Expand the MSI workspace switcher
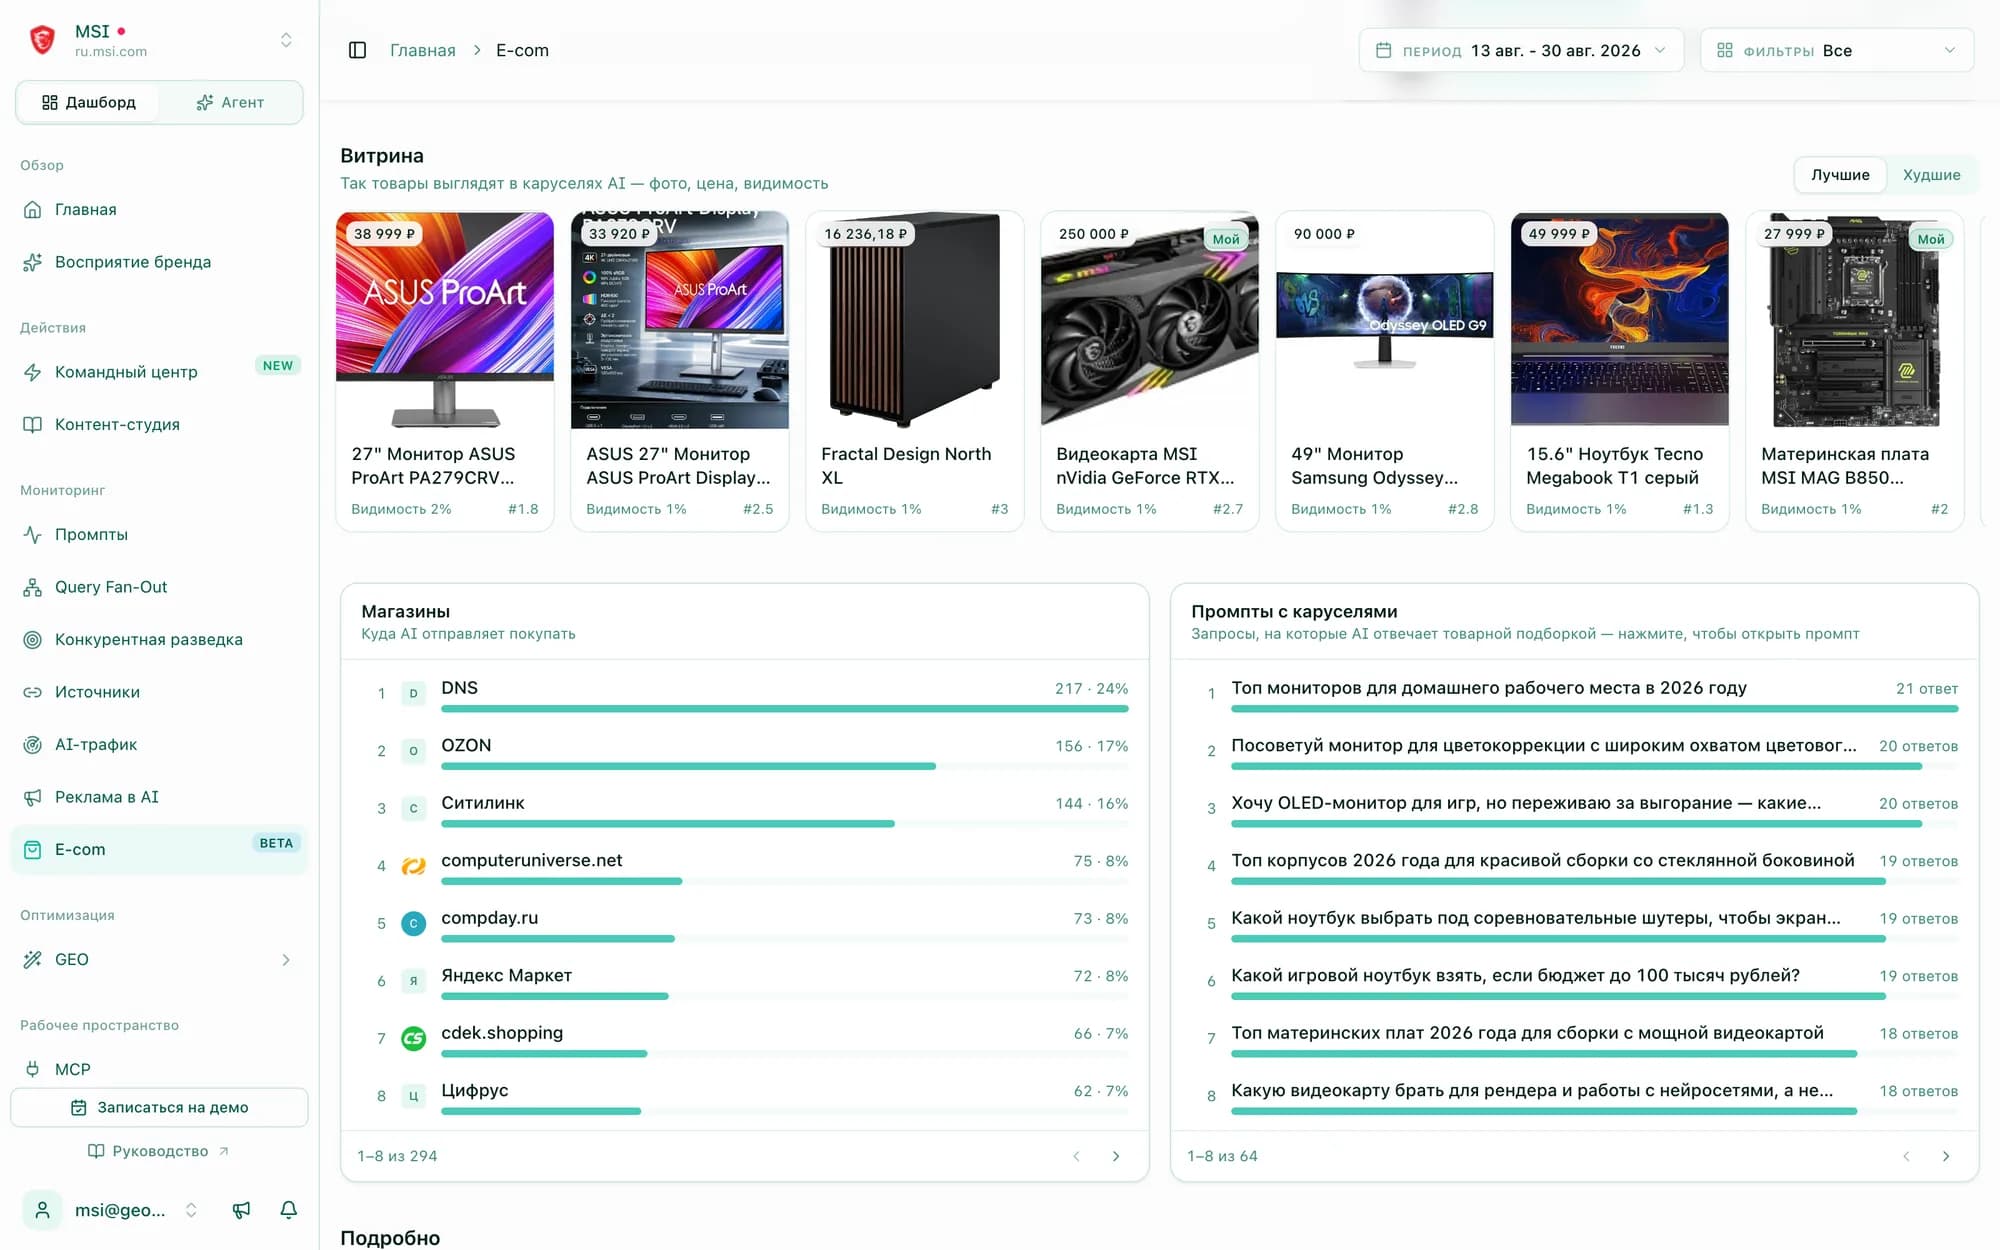Viewport: 2000px width, 1250px height. (x=286, y=40)
